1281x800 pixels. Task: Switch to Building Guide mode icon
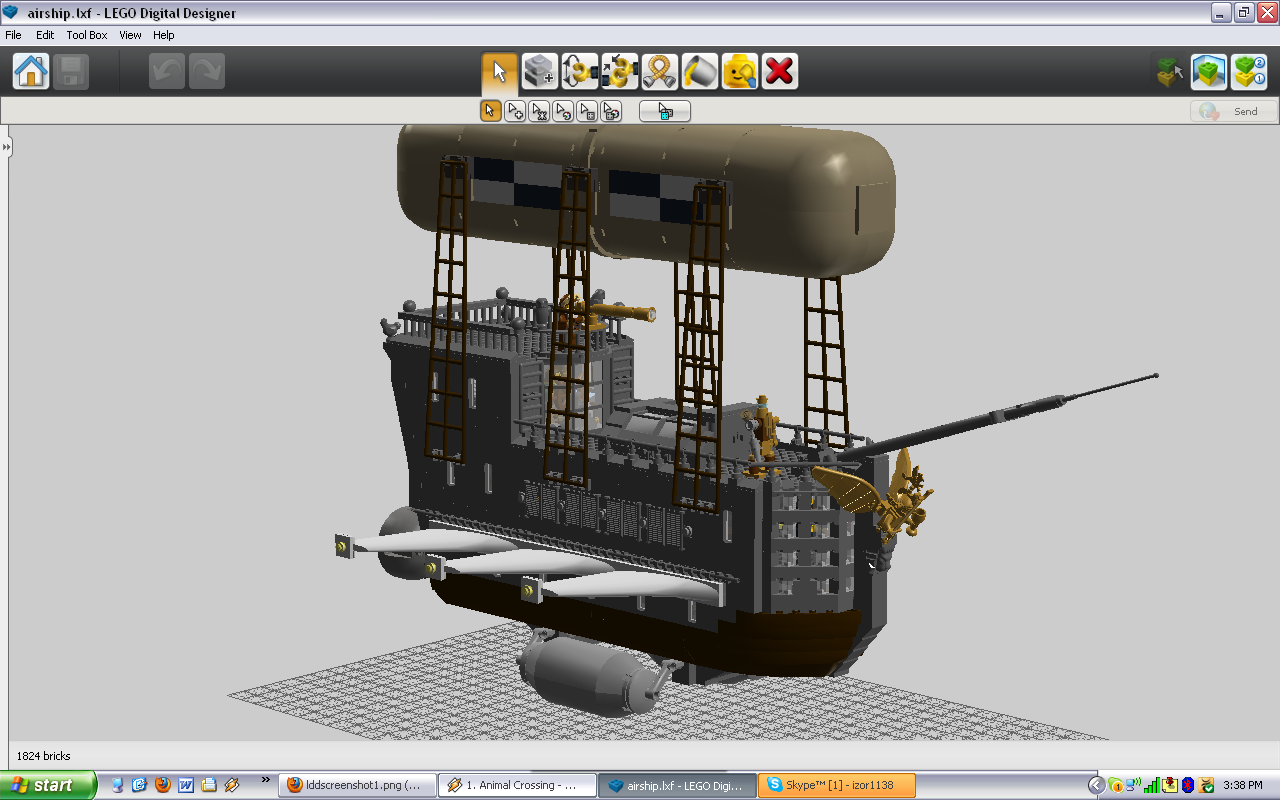point(1249,72)
